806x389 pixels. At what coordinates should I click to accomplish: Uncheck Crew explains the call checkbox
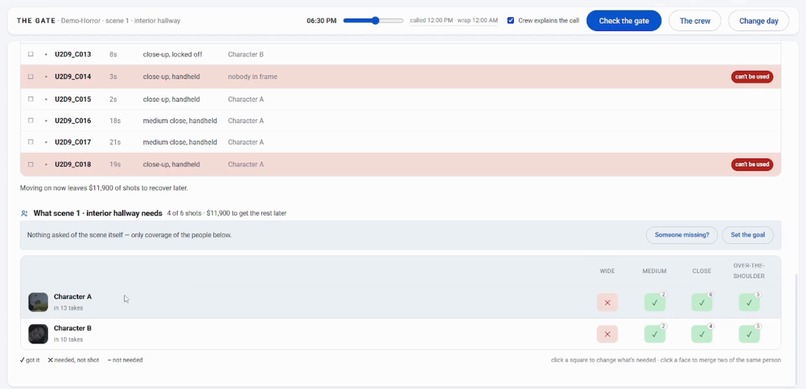[510, 21]
